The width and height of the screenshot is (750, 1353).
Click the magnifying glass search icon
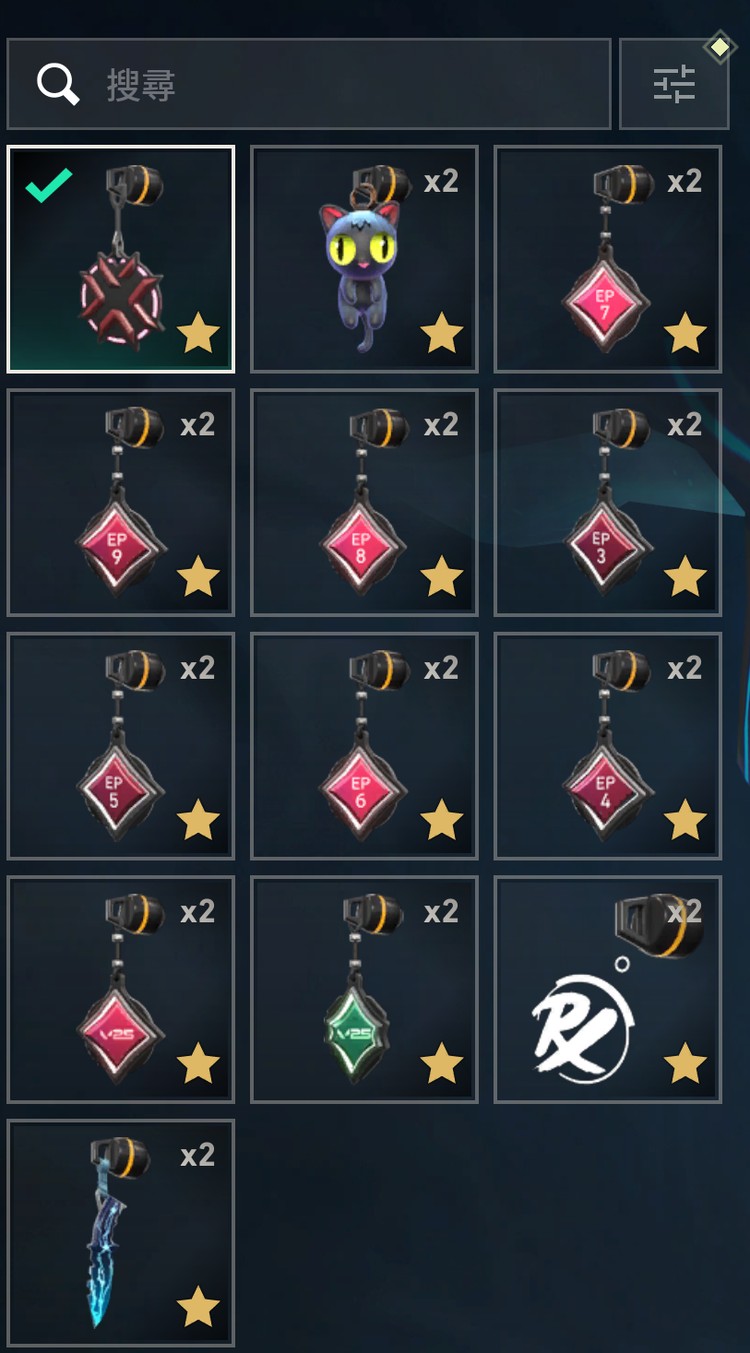[58, 85]
